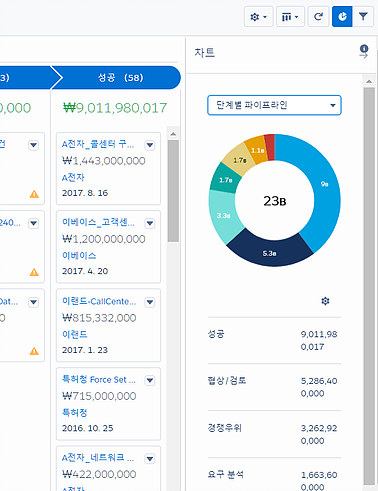Open dropdown on the Dat... card

point(33,302)
